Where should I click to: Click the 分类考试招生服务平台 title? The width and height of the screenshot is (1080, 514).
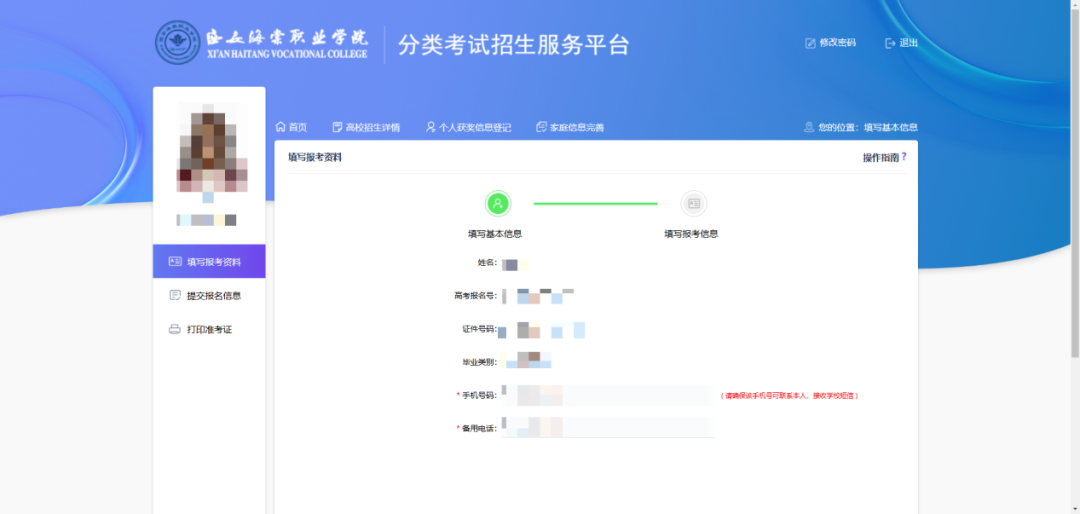514,44
